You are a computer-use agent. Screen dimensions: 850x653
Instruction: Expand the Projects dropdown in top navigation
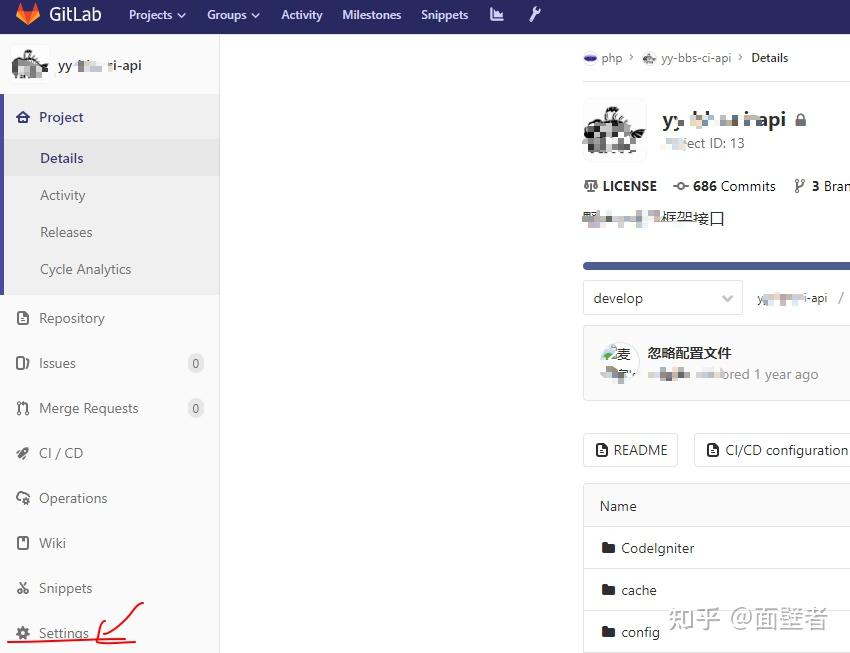click(x=157, y=15)
